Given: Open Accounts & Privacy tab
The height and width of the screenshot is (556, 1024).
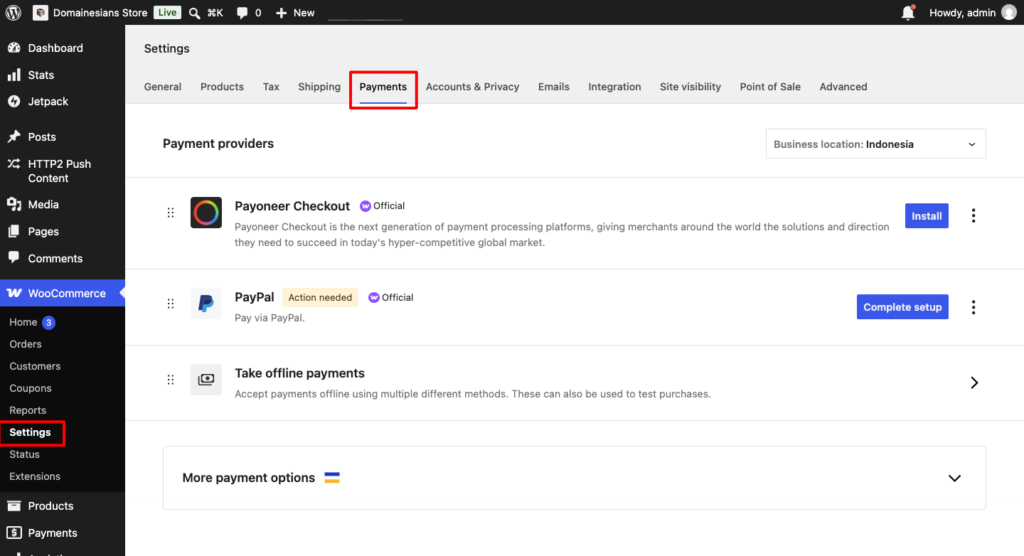Looking at the screenshot, I should [473, 87].
